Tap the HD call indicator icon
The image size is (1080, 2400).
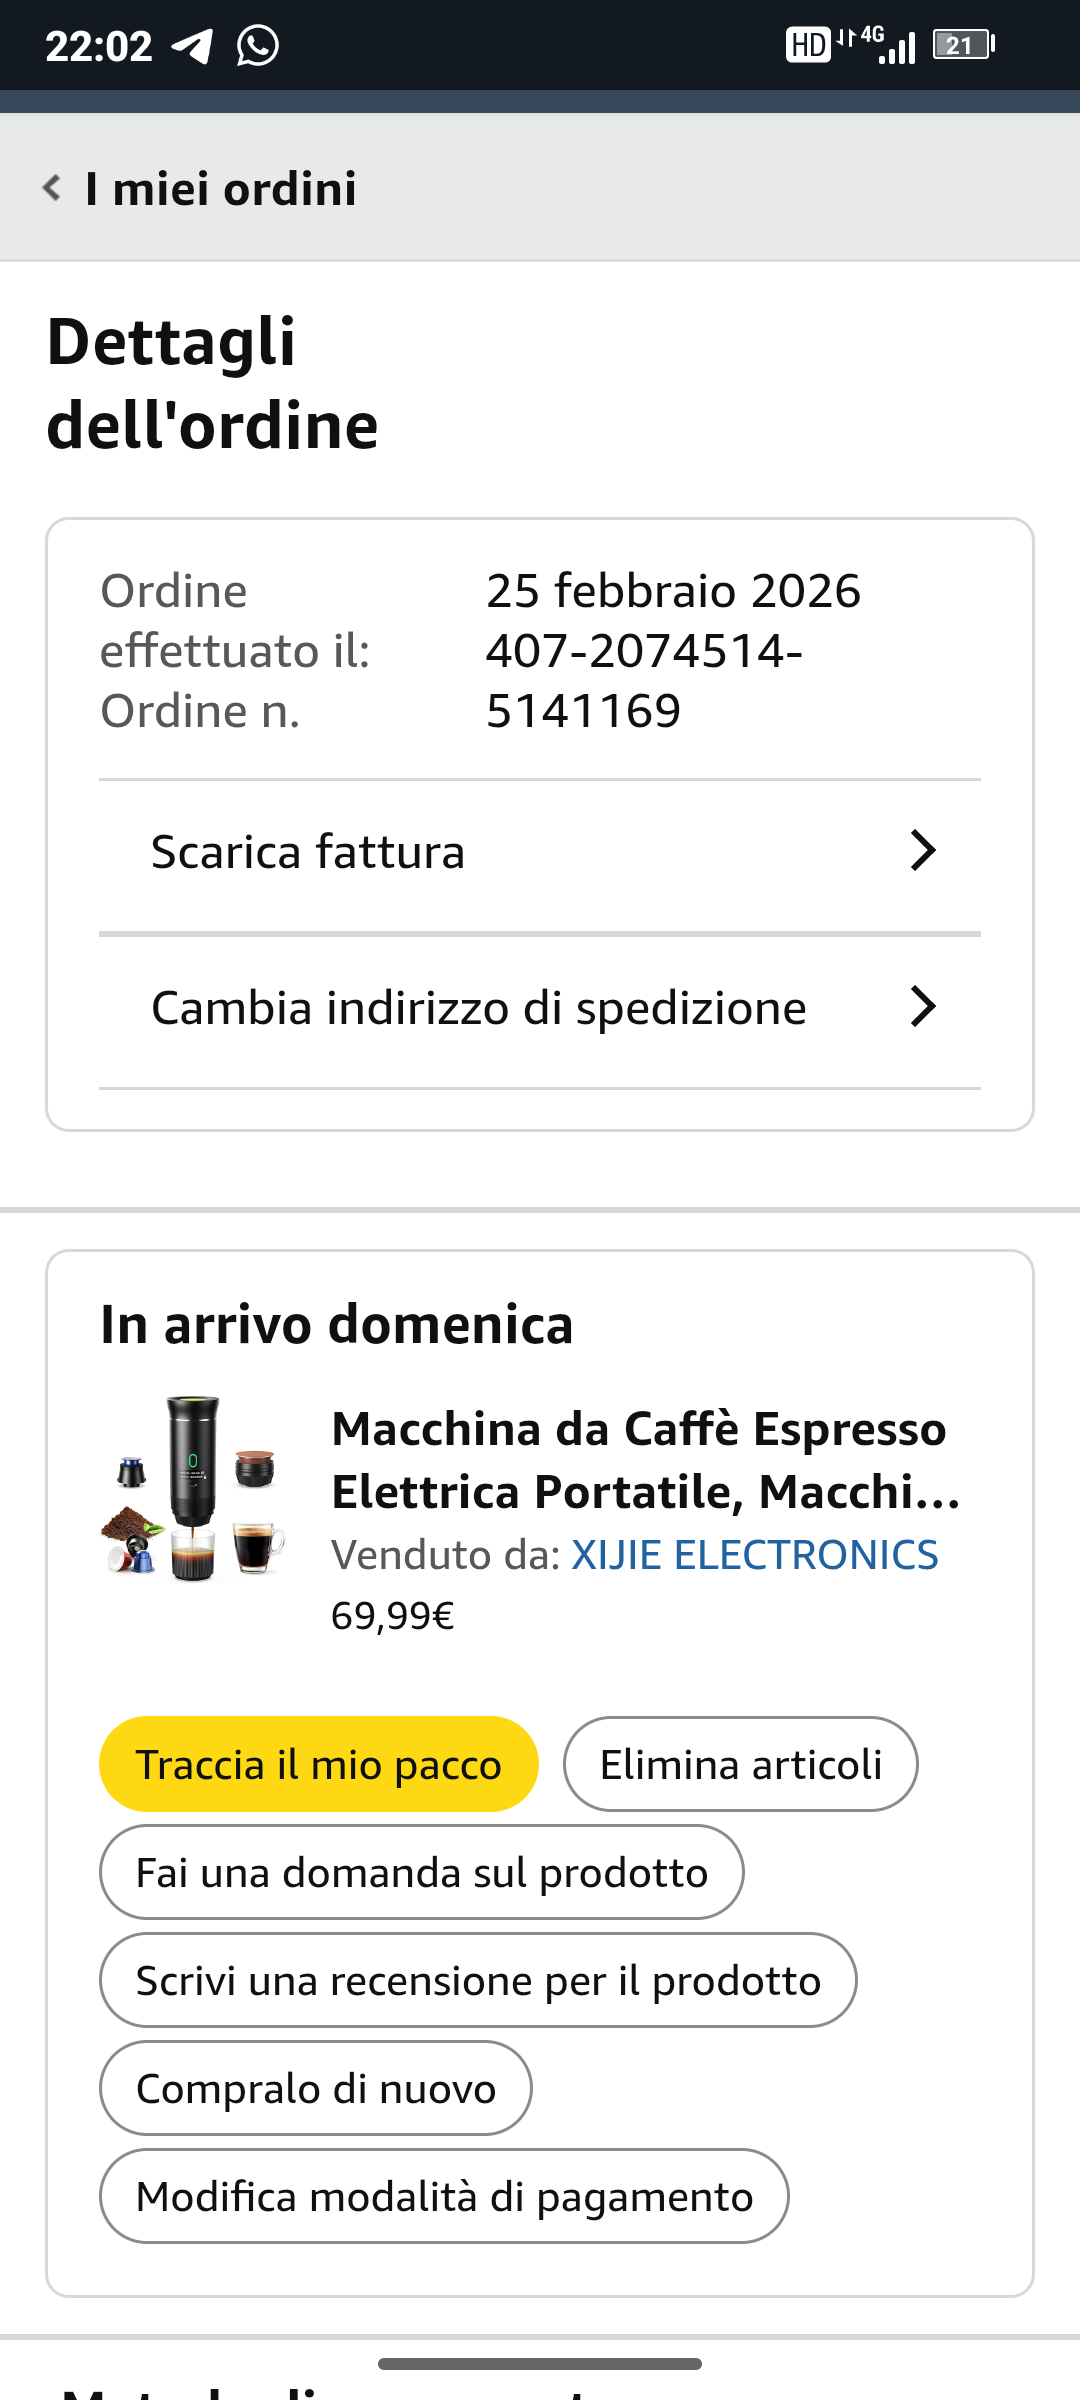[808, 45]
